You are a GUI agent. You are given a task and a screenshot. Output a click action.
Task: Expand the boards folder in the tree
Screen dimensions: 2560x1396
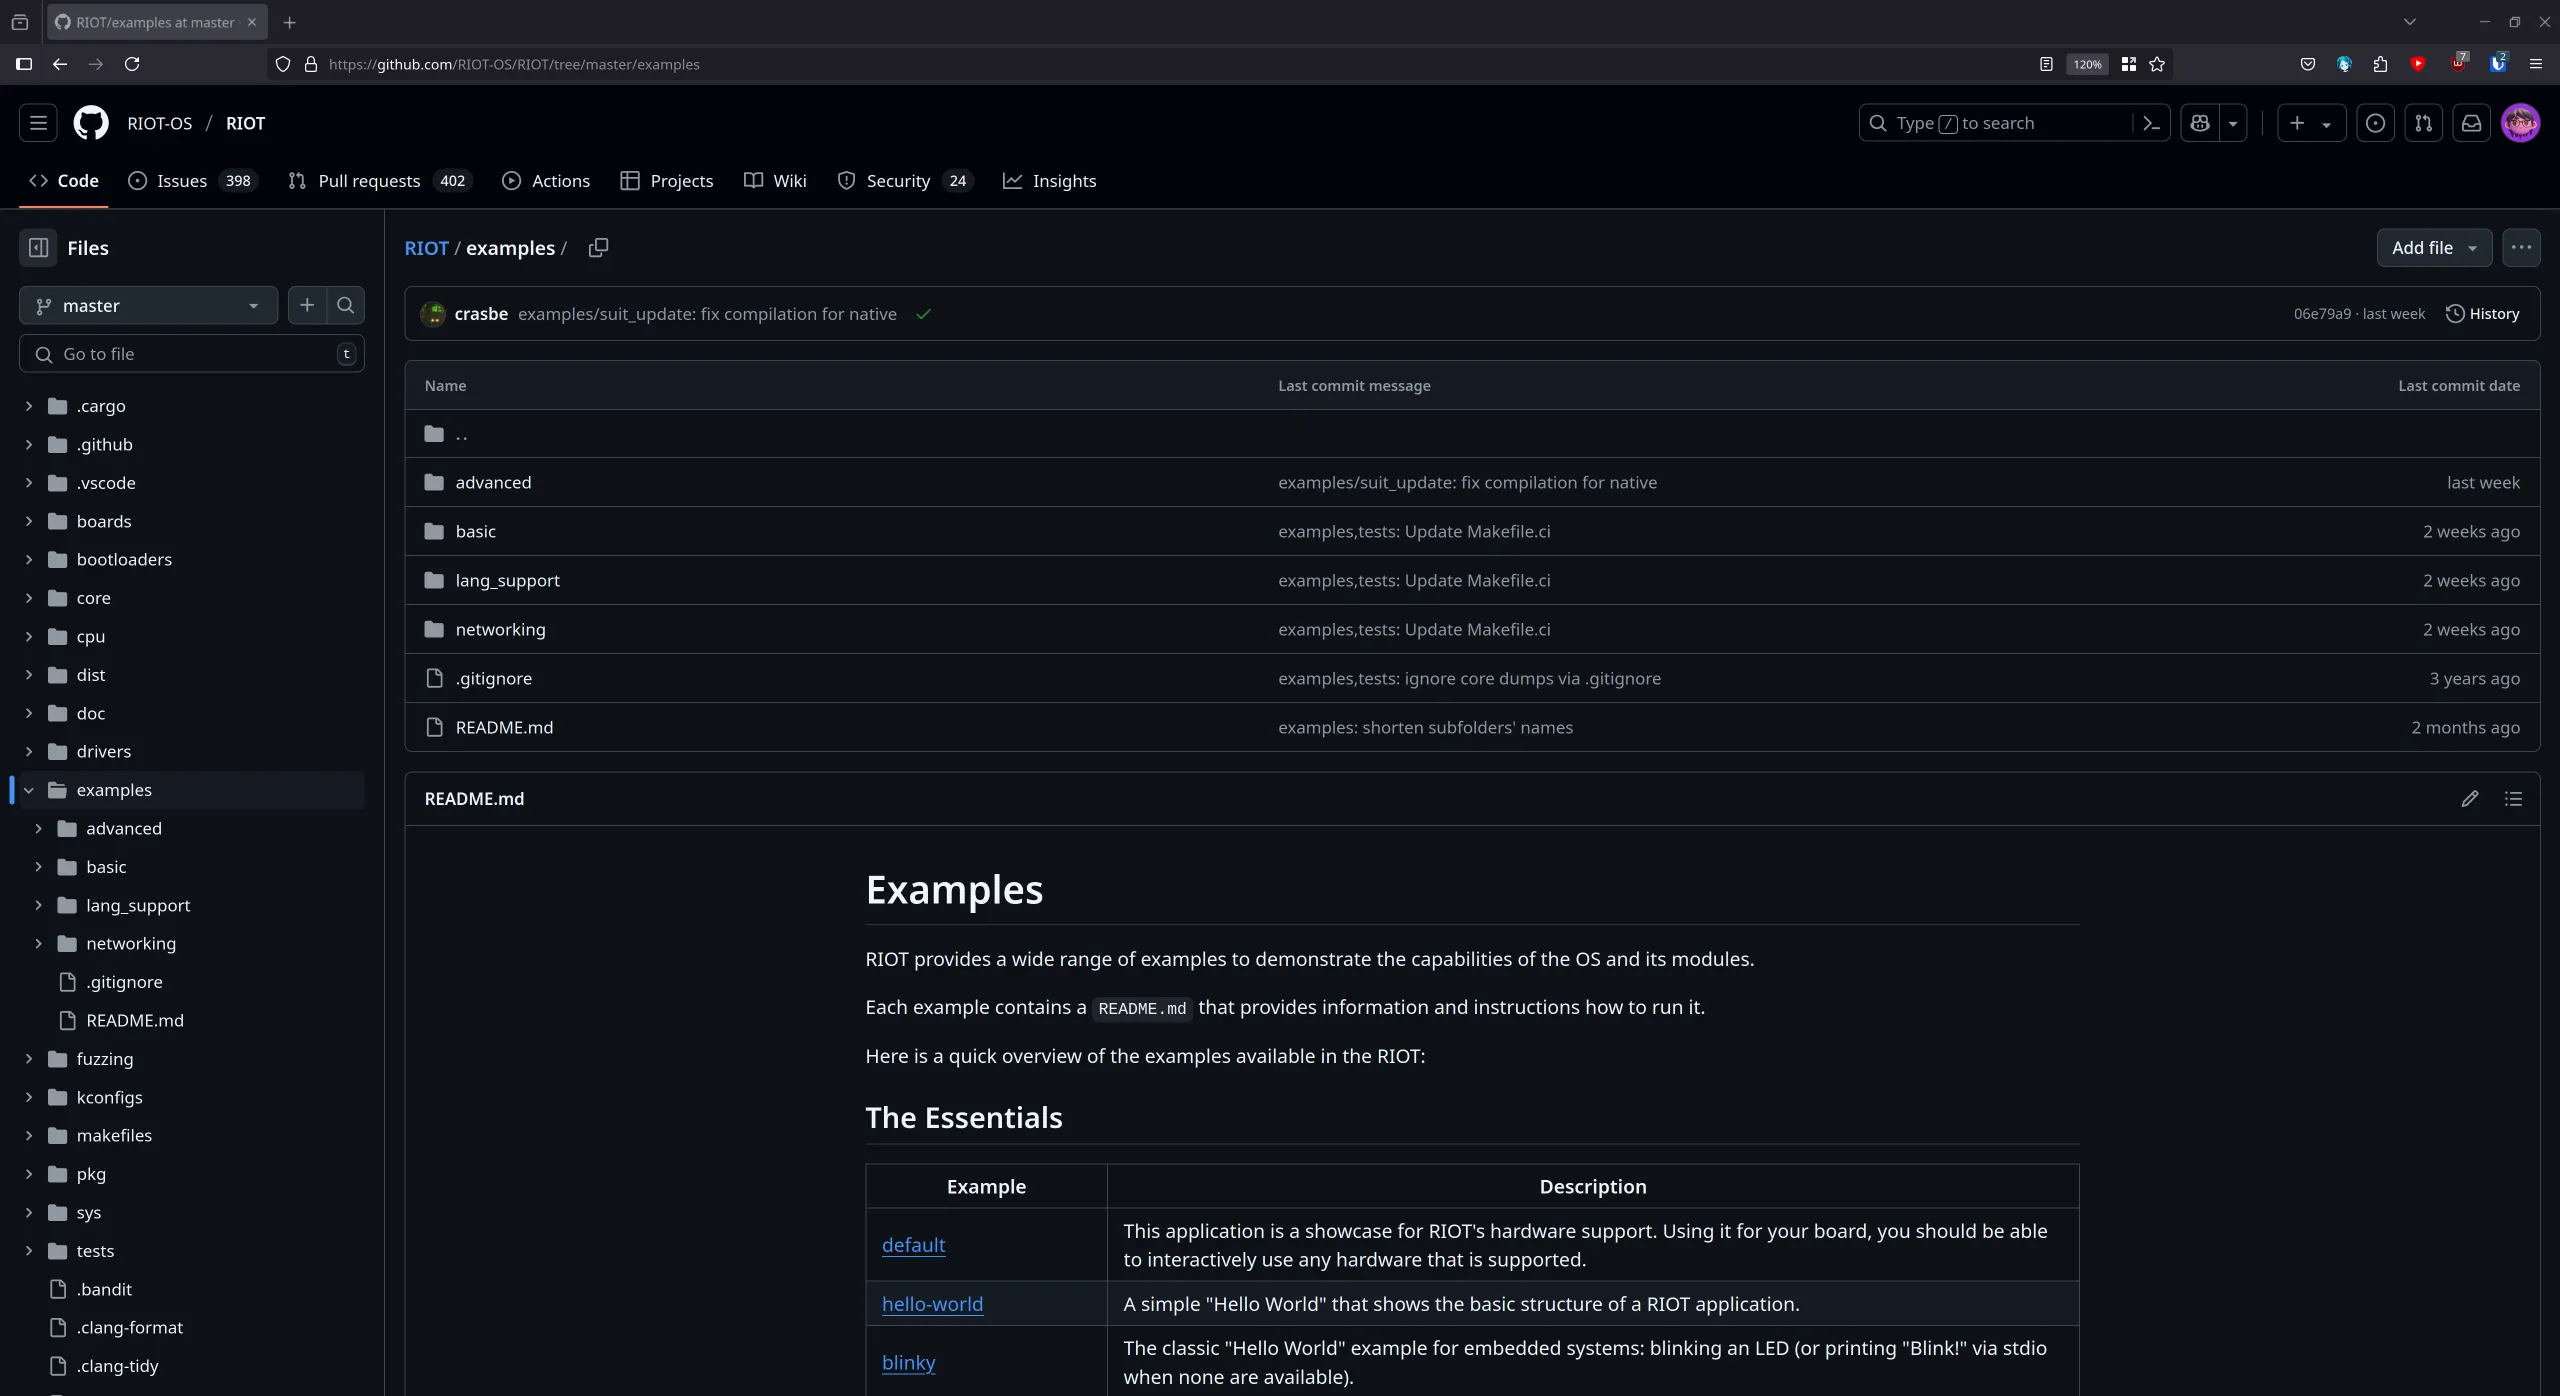tap(27, 521)
